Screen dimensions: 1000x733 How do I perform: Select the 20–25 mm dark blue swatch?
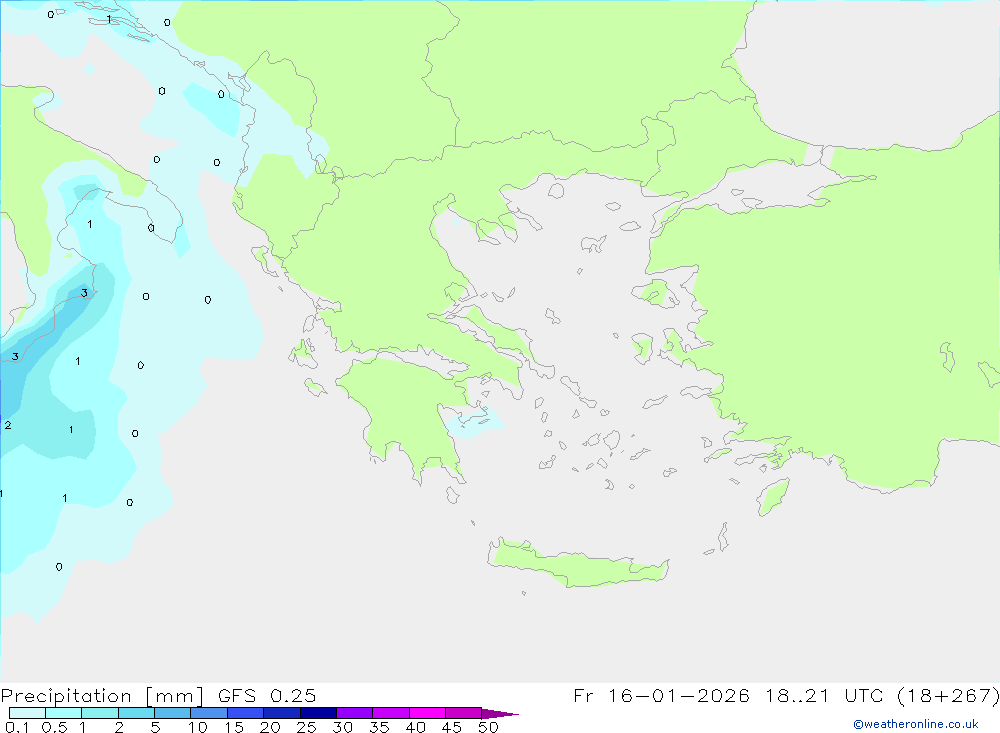(282, 713)
